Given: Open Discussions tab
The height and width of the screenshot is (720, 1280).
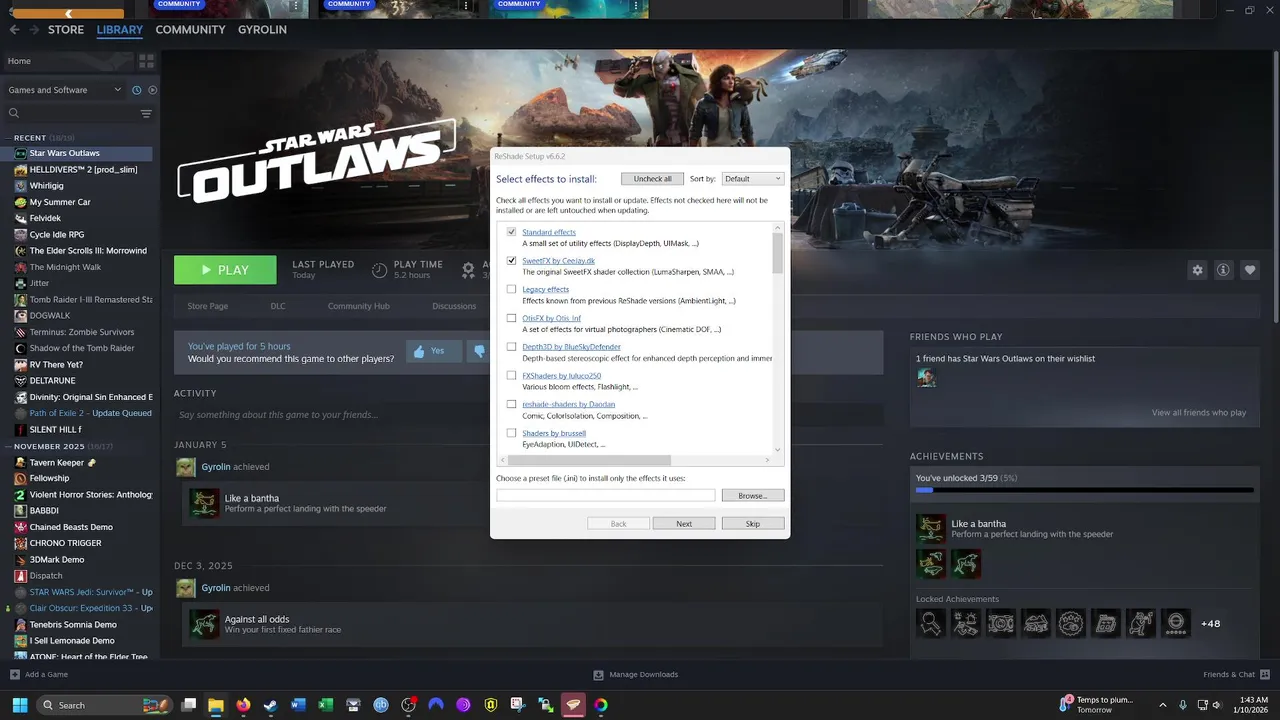Looking at the screenshot, I should point(454,306).
